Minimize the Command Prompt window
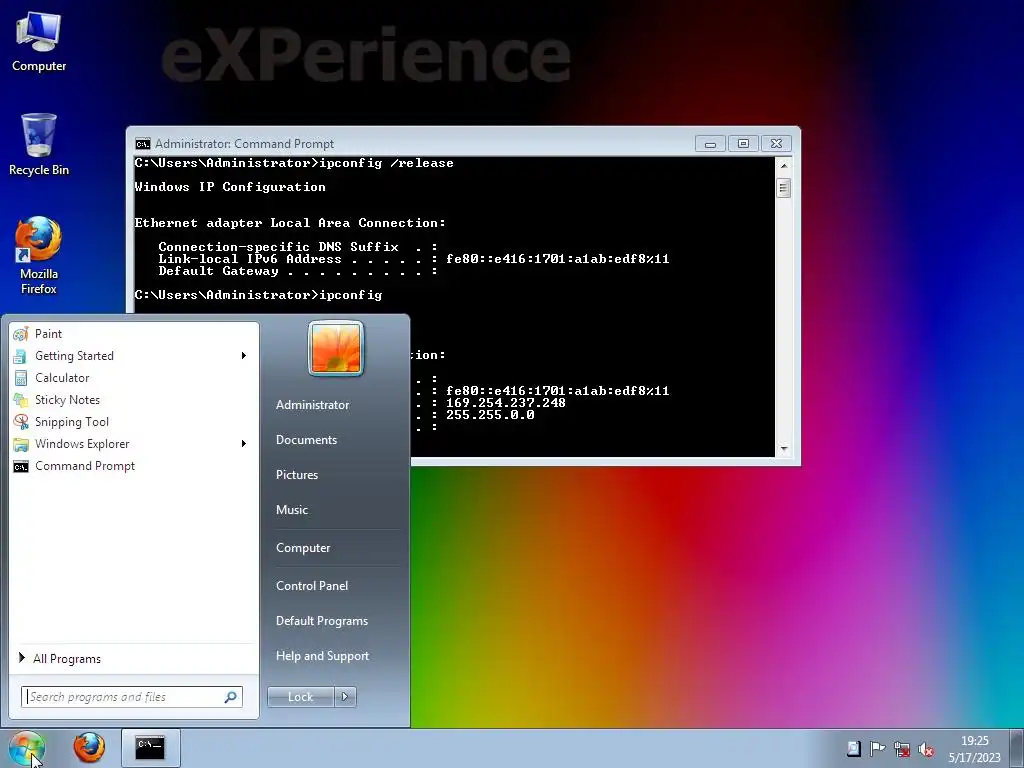1024x768 pixels. click(710, 144)
